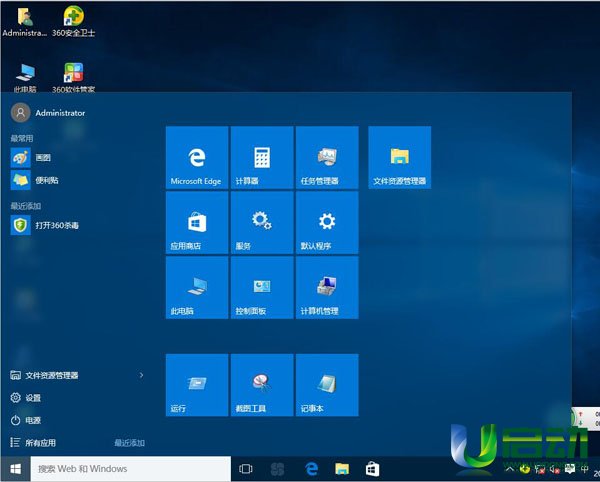This screenshot has height=482, width=600.
Task: Expand hidden system tray icons arrow
Action: click(x=509, y=469)
